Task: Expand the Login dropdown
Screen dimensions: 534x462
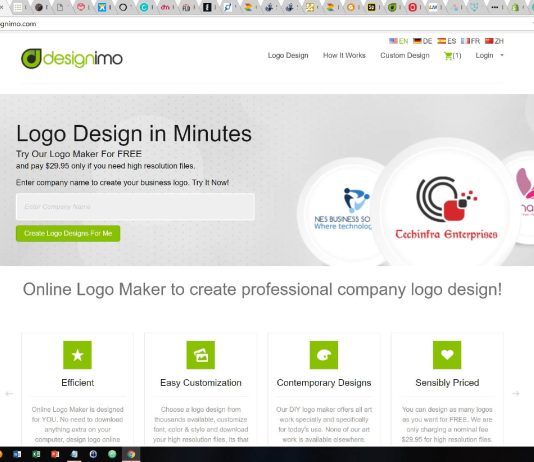Action: [x=489, y=55]
